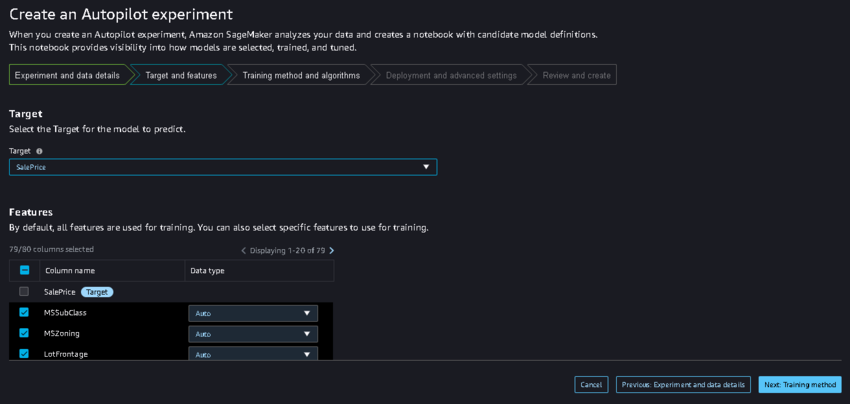The width and height of the screenshot is (850, 404).
Task: Uncheck the LotFrontage checkbox
Action: click(24, 354)
